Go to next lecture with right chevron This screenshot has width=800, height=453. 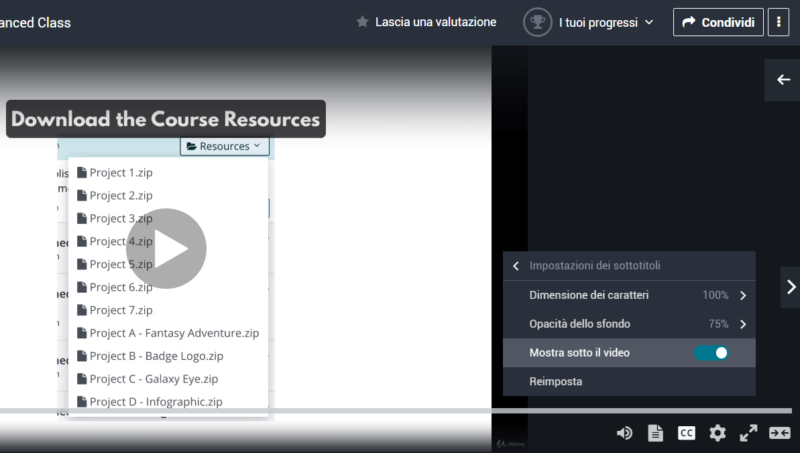point(790,287)
